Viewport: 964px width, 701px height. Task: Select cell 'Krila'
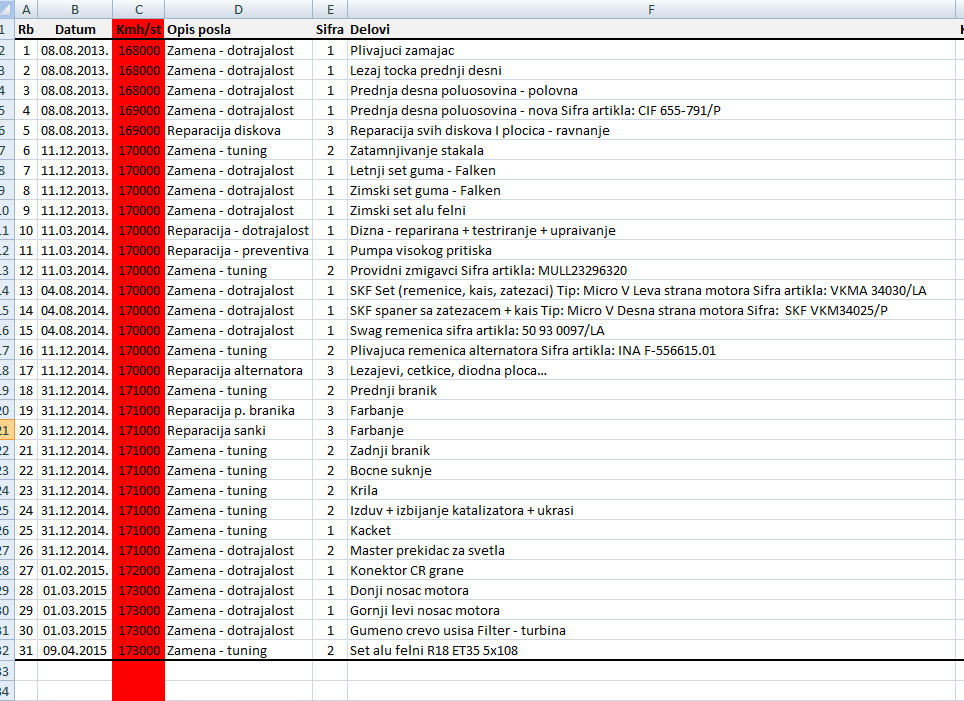(651, 490)
